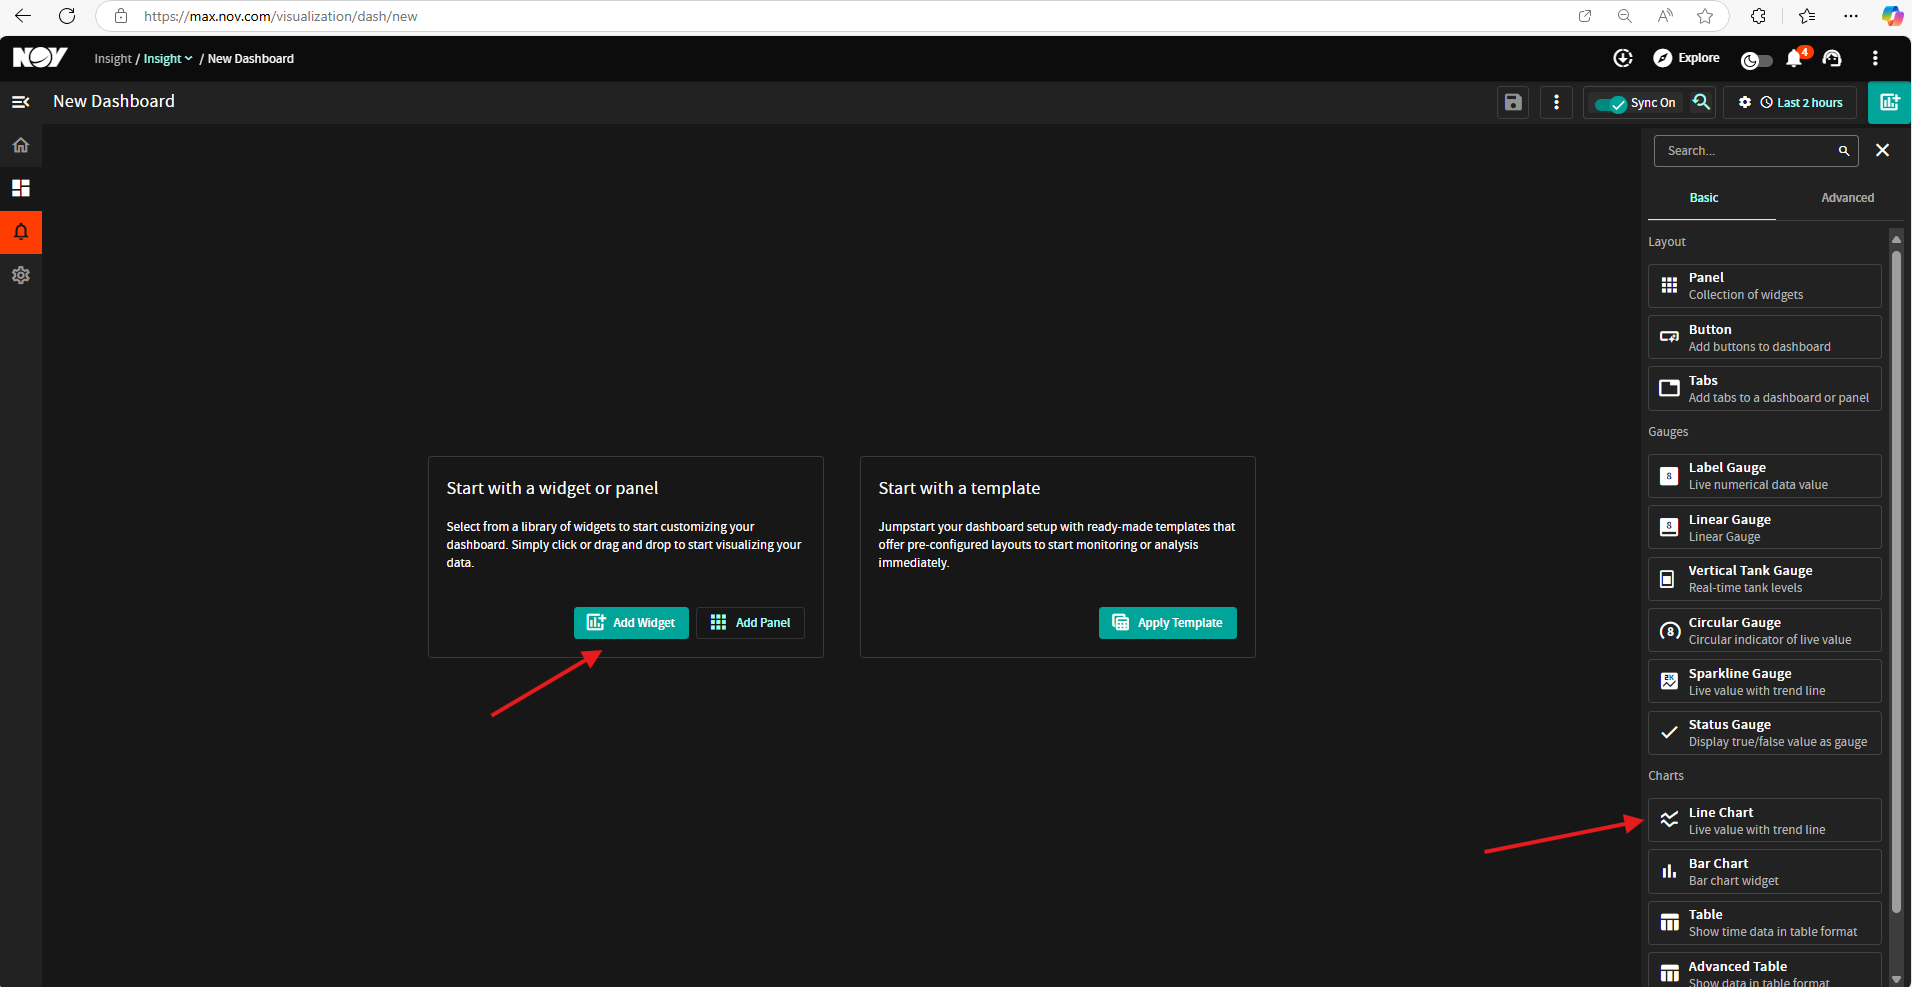This screenshot has width=1912, height=987.
Task: Click the download status icon in top bar
Action: 1623,58
